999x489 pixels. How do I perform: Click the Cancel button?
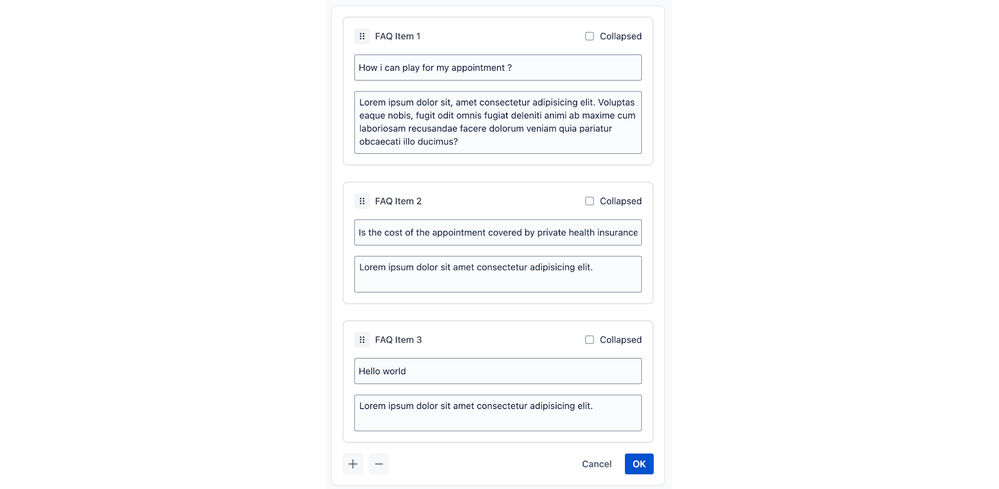[596, 464]
